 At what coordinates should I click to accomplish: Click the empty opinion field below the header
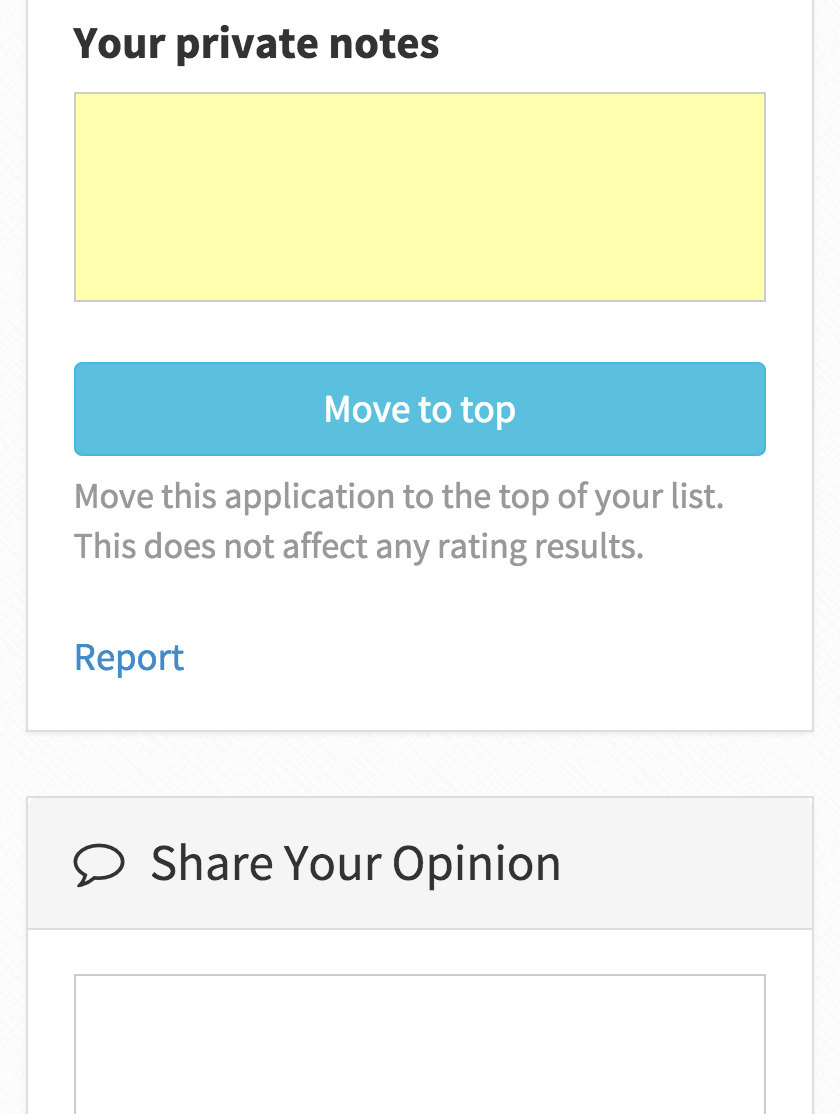pos(420,1044)
